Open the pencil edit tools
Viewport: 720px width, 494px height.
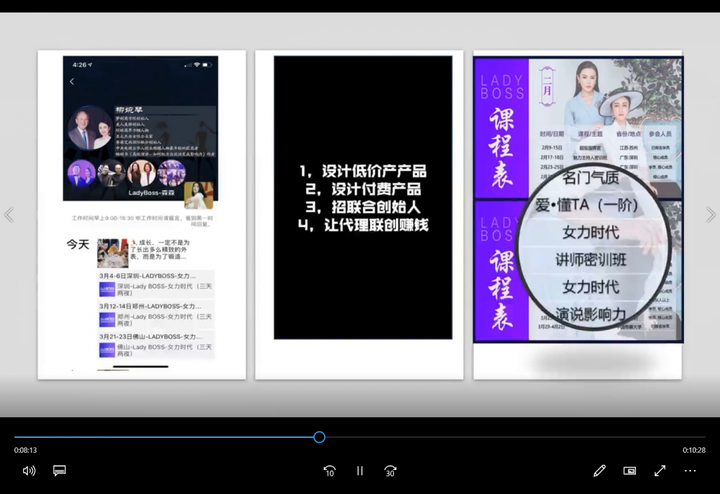point(599,471)
